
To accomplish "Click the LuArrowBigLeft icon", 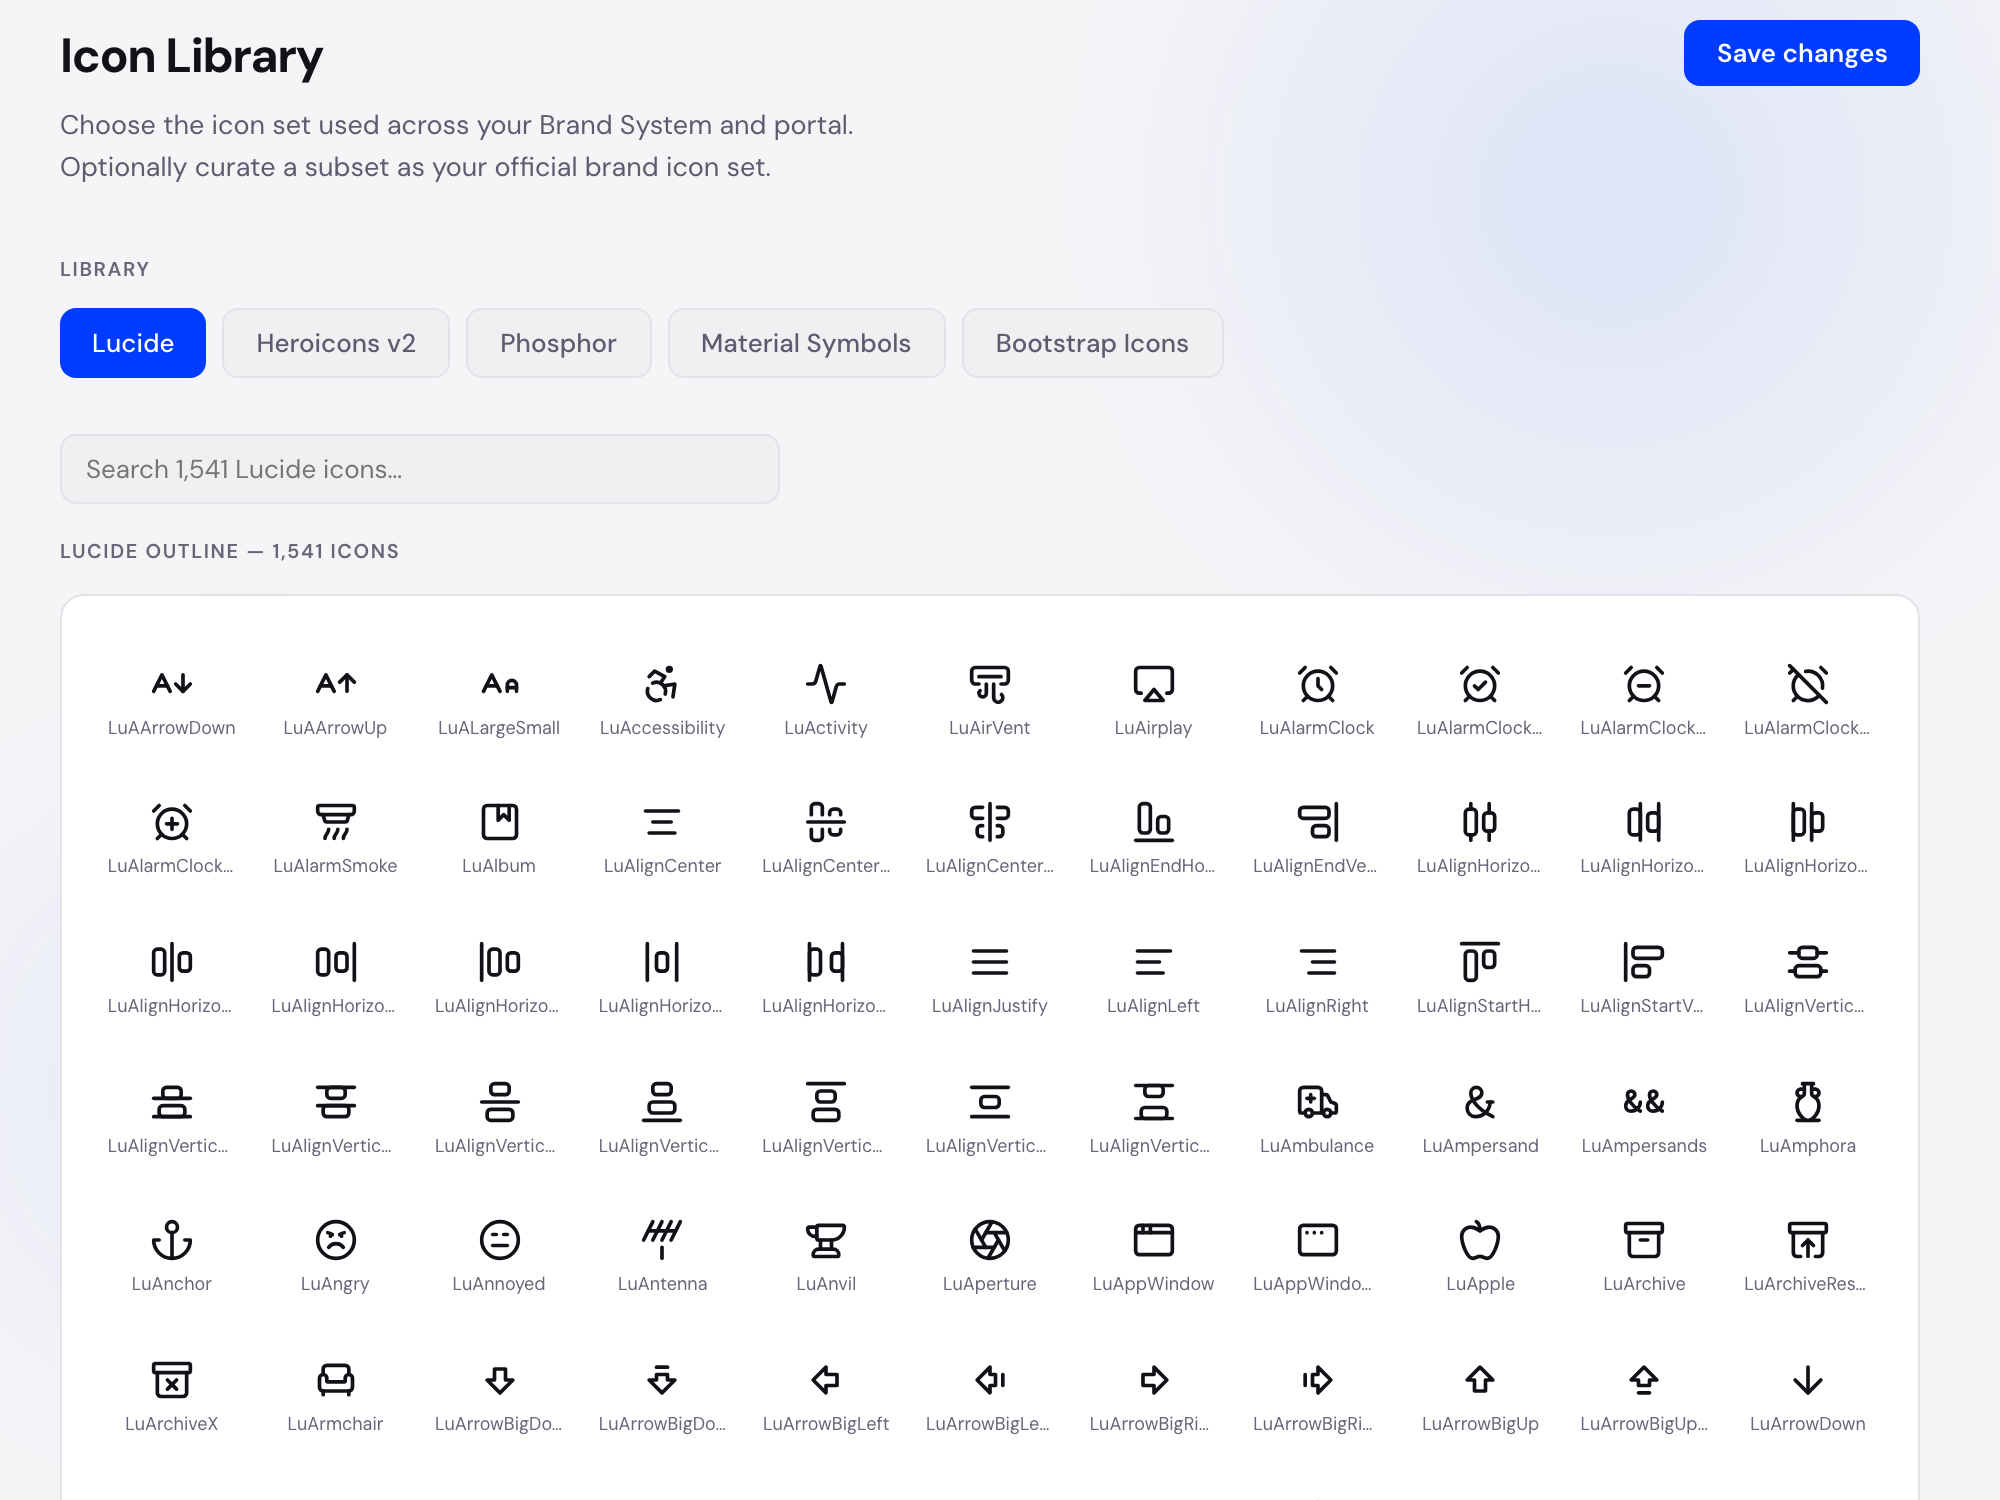I will tap(826, 1381).
